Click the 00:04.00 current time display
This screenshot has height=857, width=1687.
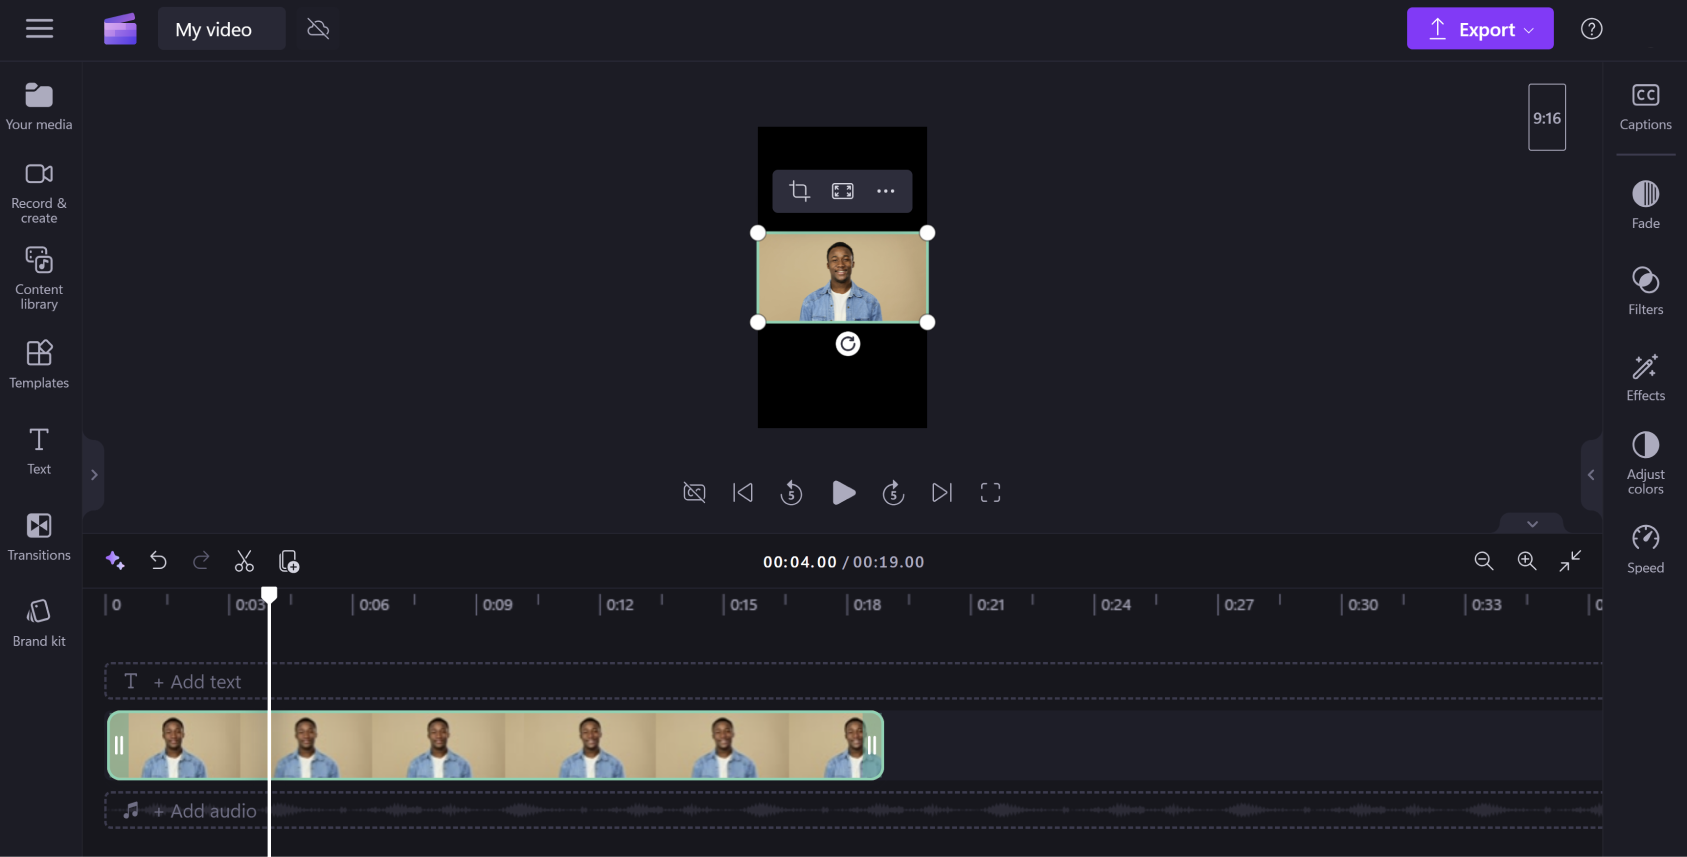click(x=799, y=562)
